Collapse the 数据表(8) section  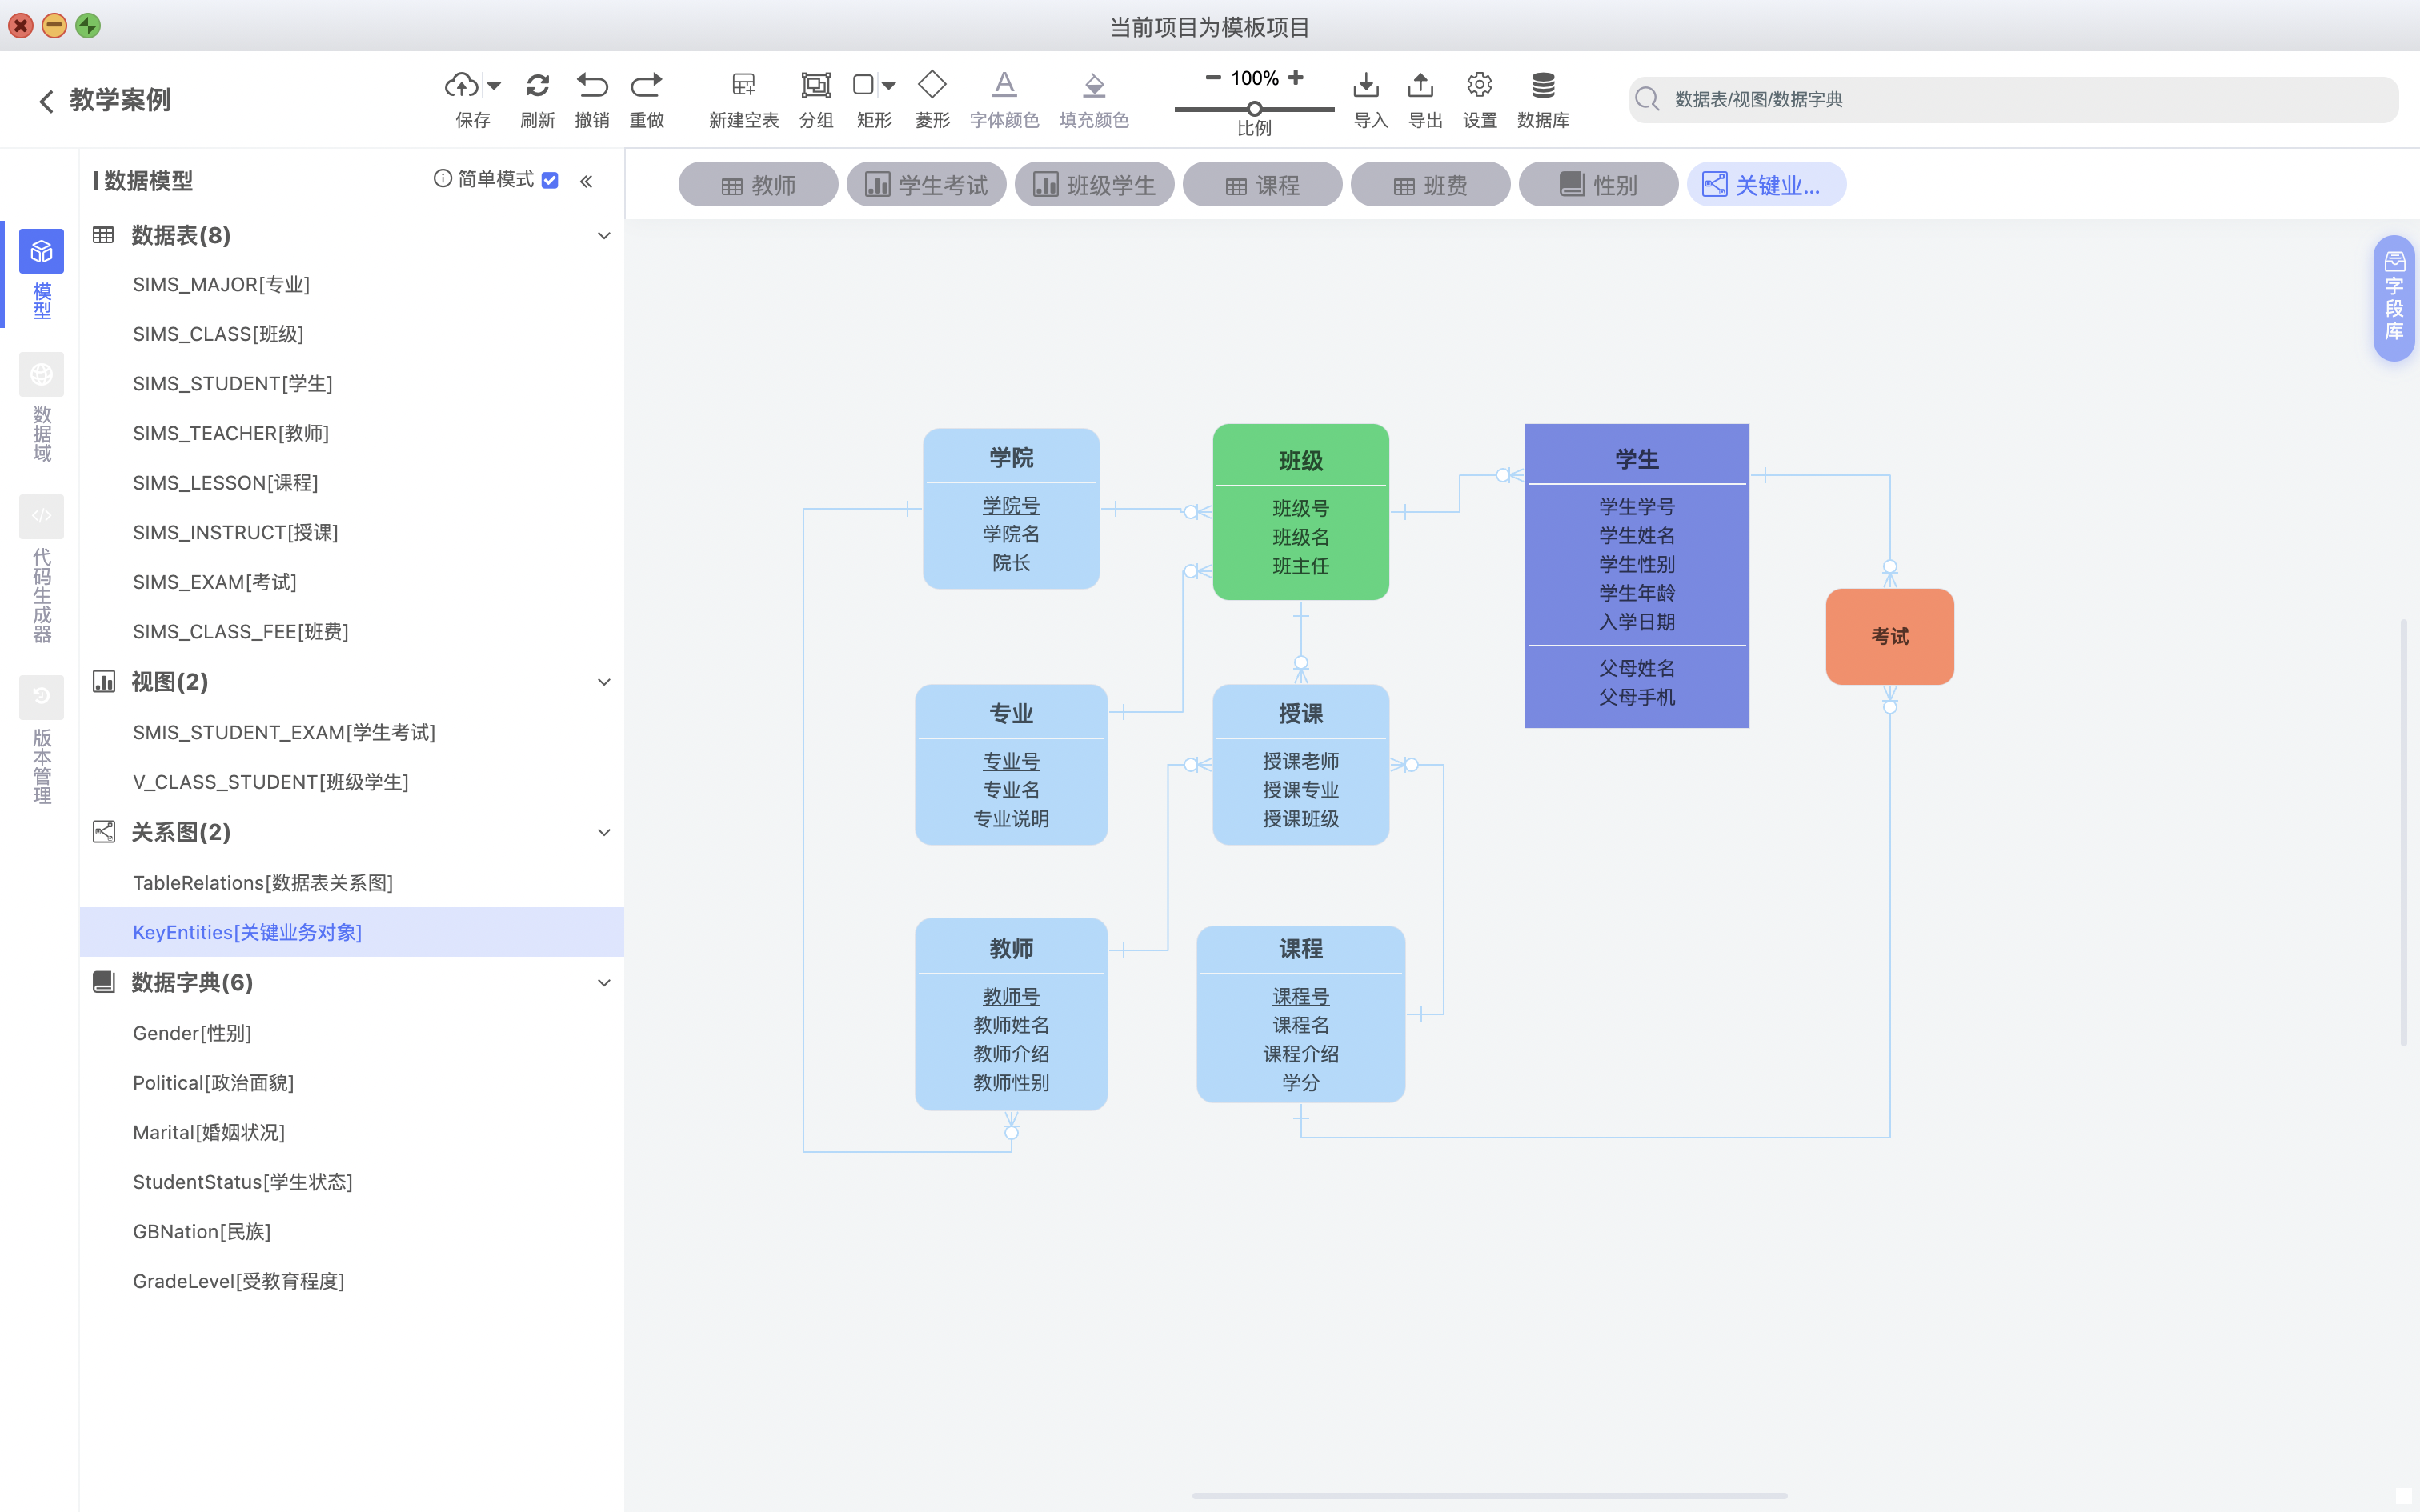(604, 236)
